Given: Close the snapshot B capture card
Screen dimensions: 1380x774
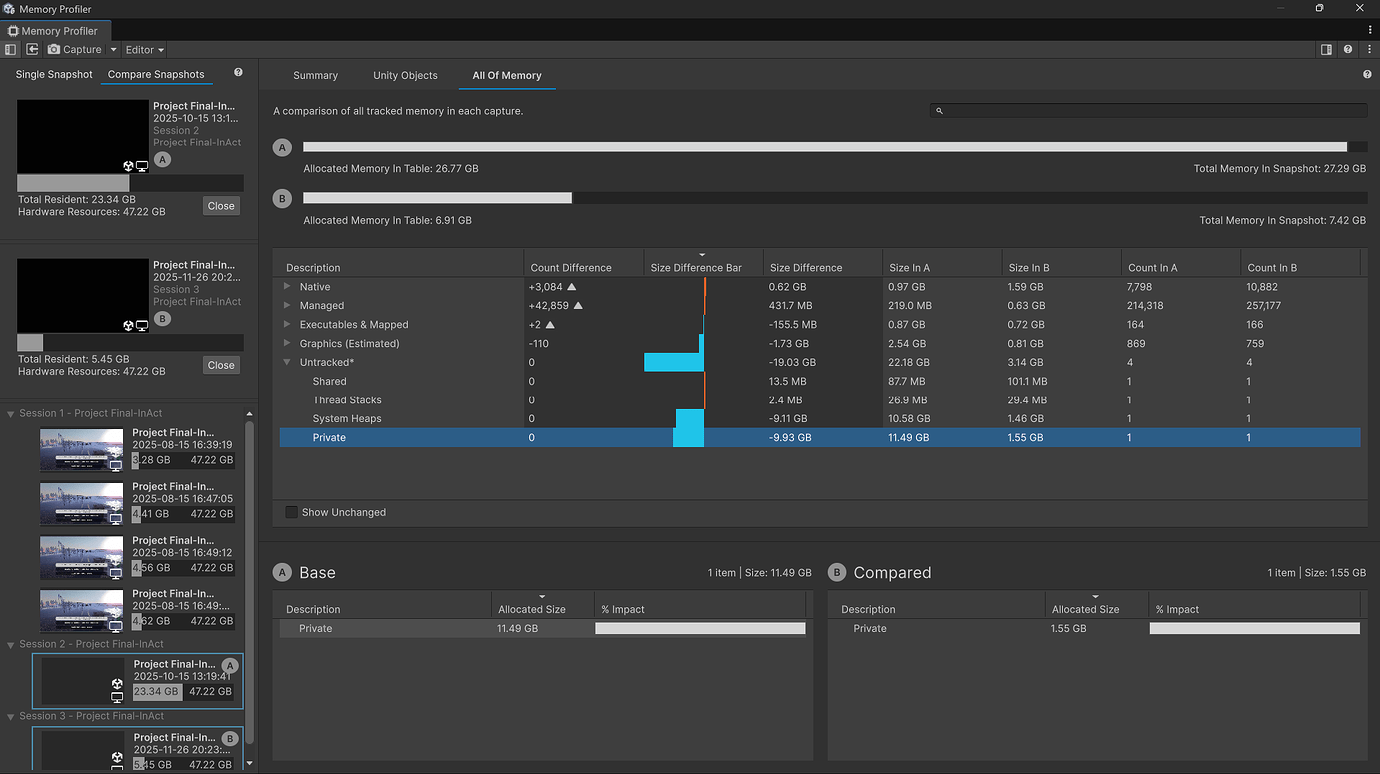Looking at the screenshot, I should click(220, 364).
